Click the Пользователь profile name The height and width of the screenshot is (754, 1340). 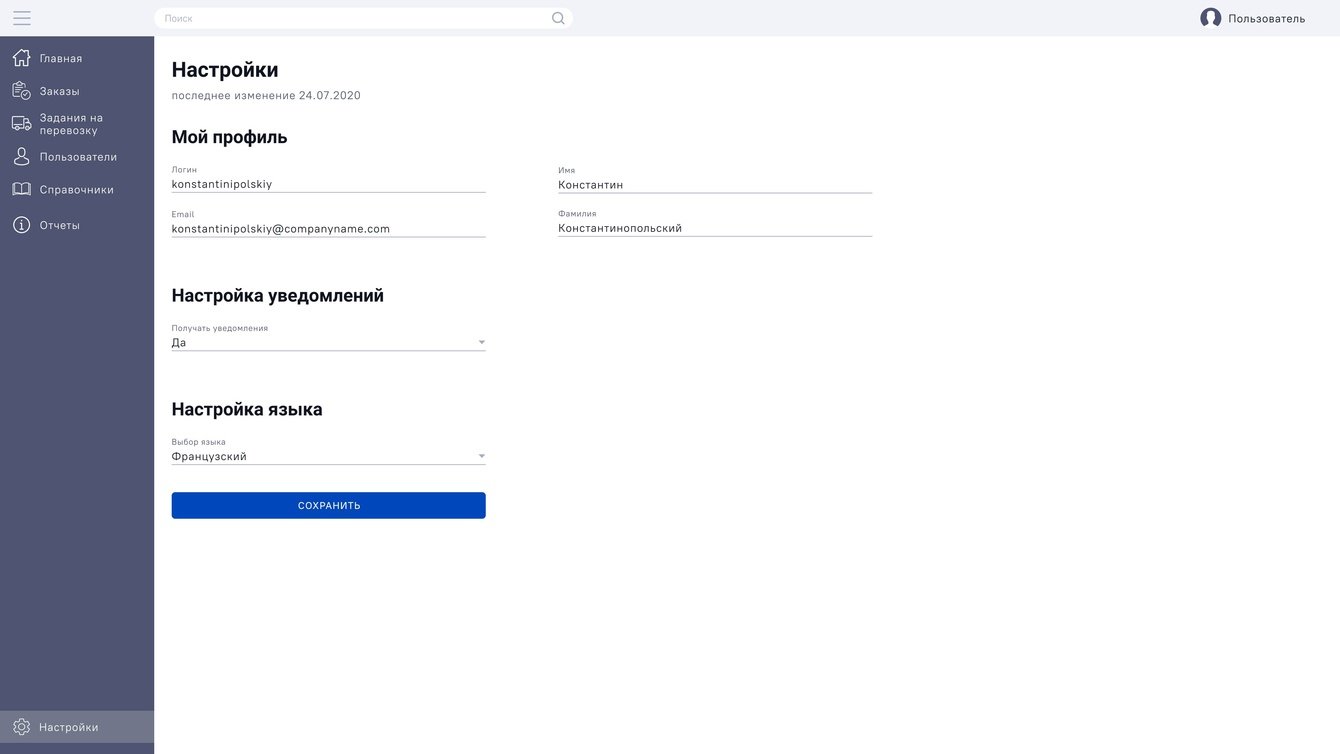[x=1266, y=19]
